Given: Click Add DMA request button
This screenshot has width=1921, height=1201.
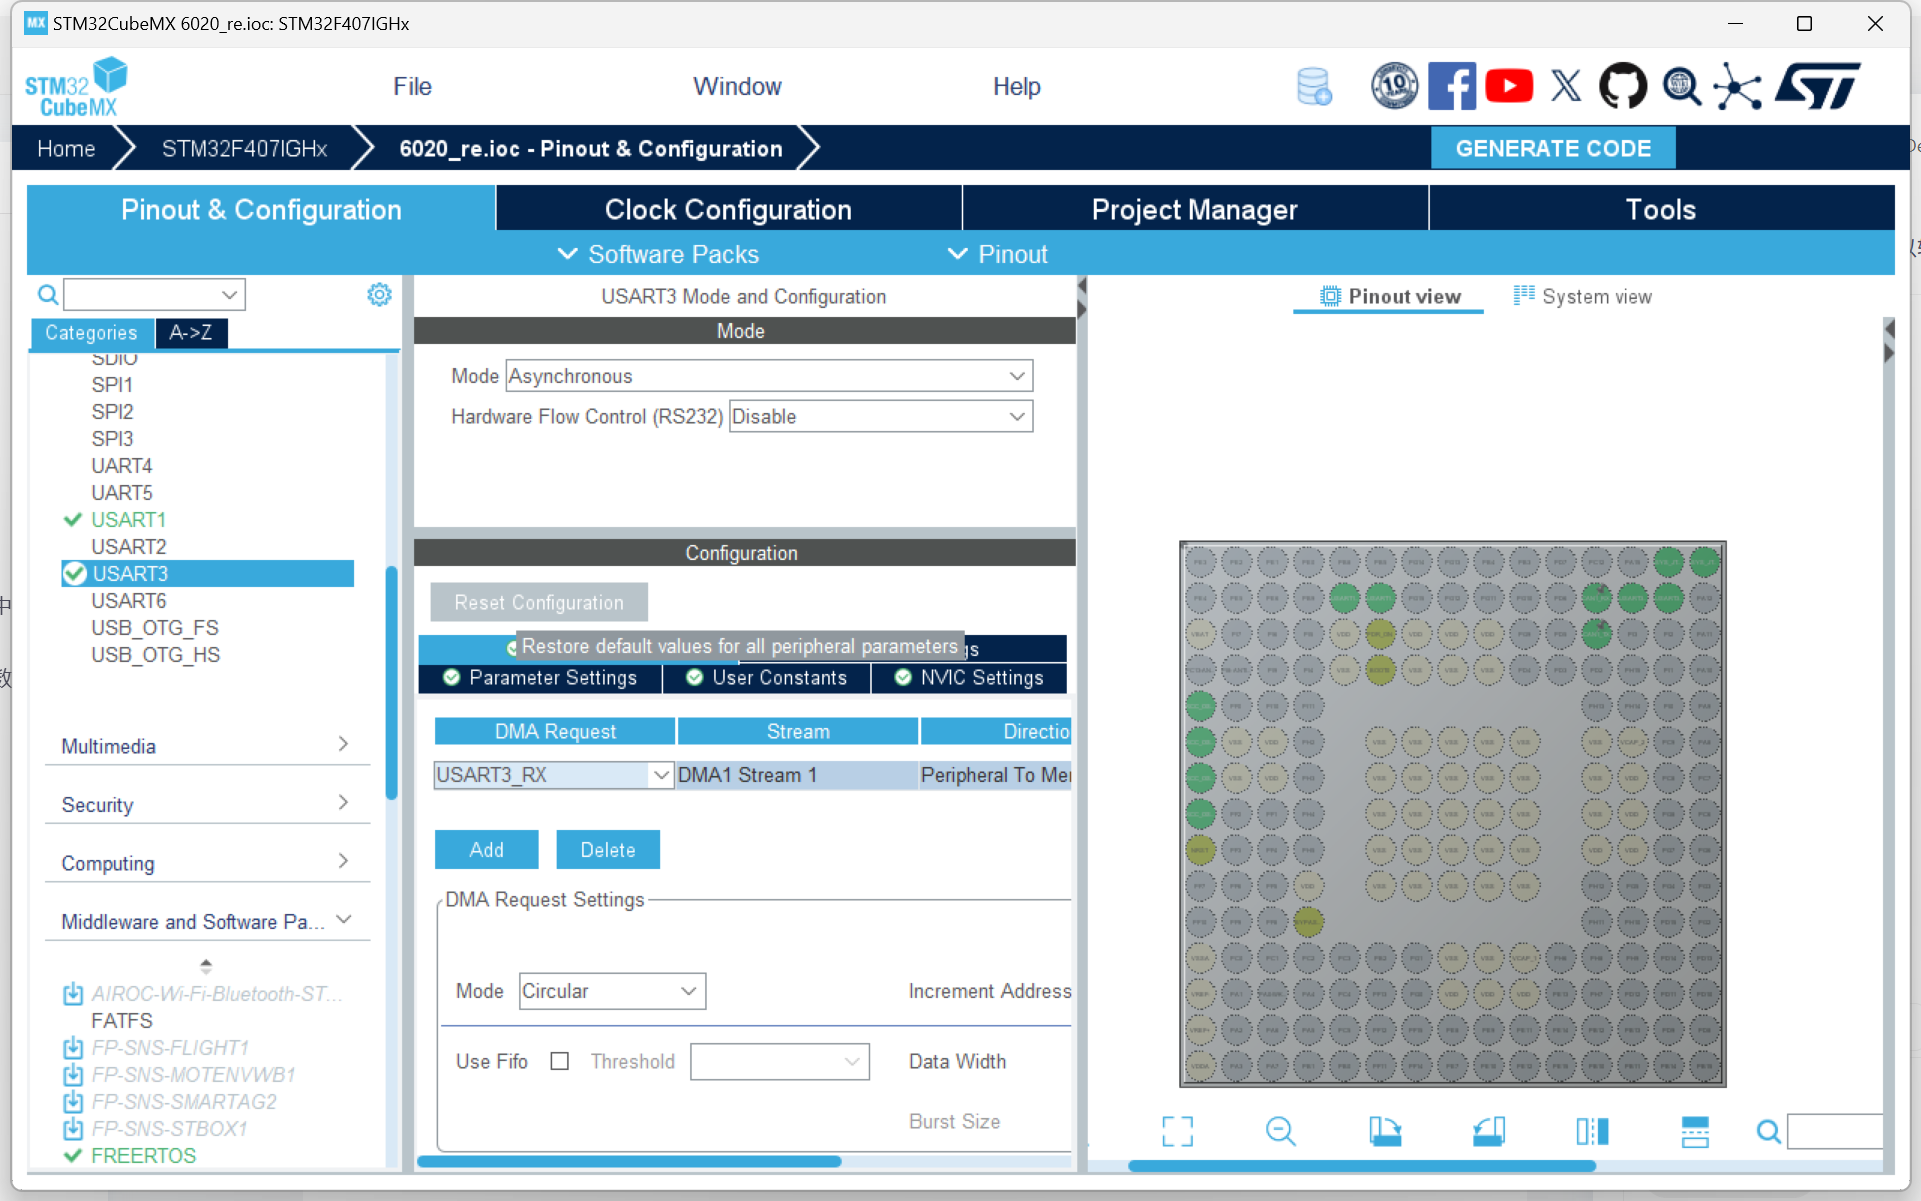Looking at the screenshot, I should (486, 850).
